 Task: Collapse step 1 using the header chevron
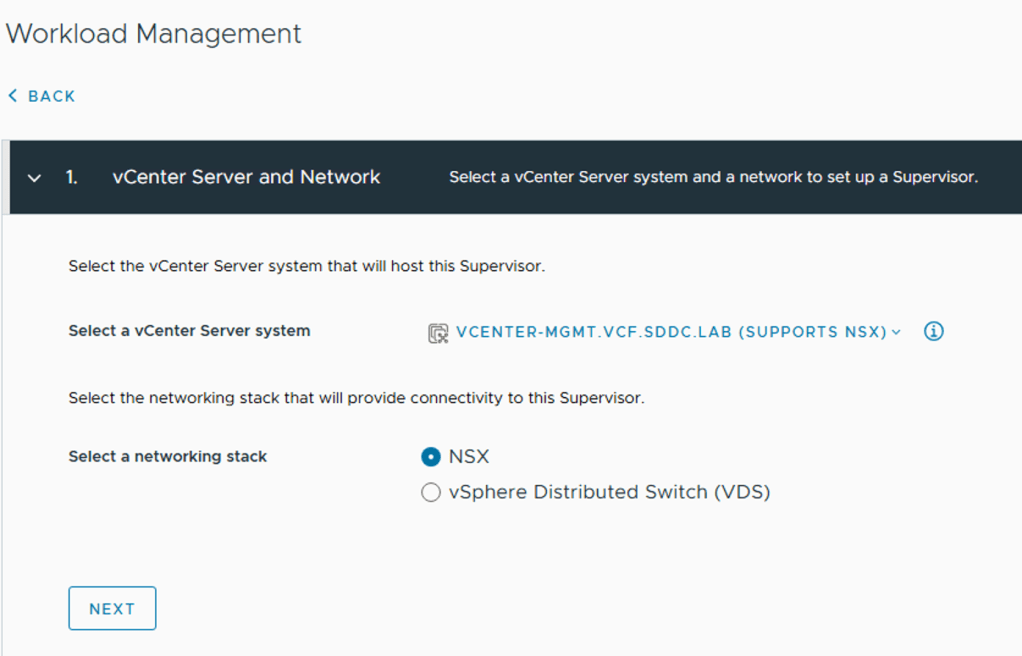pos(35,178)
